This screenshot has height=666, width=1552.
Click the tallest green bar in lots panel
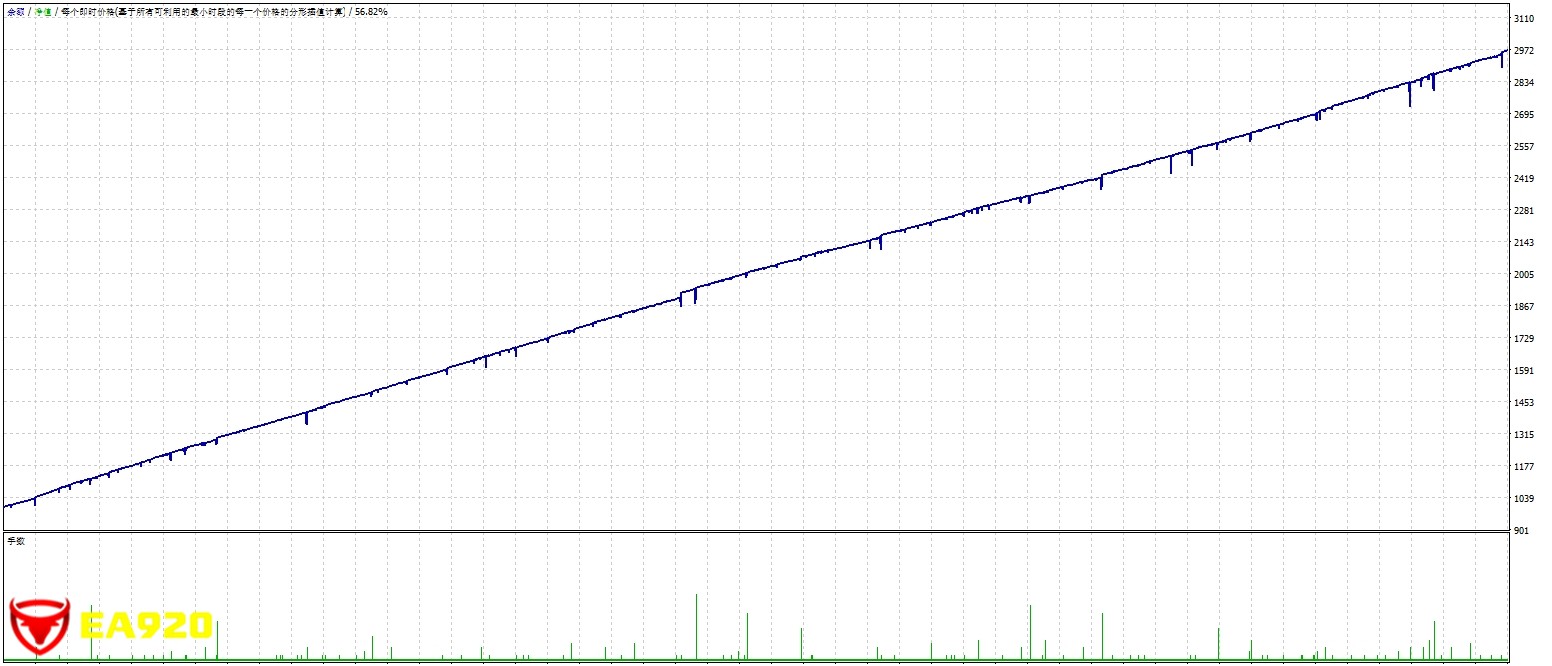point(696,626)
